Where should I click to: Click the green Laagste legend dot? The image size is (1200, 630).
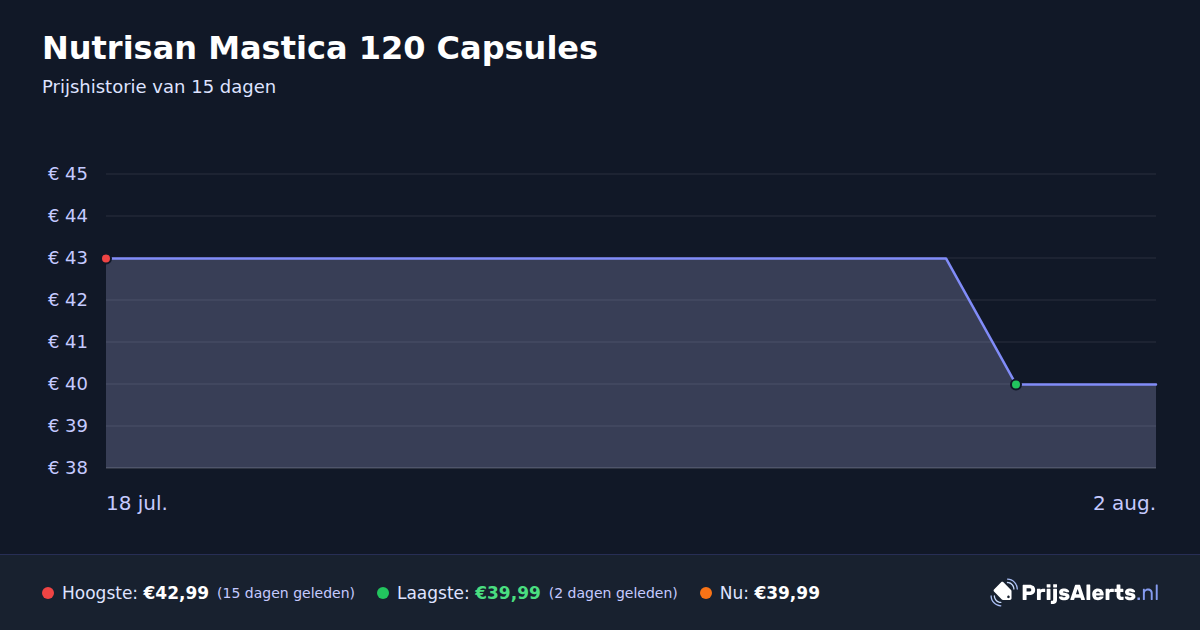click(383, 593)
